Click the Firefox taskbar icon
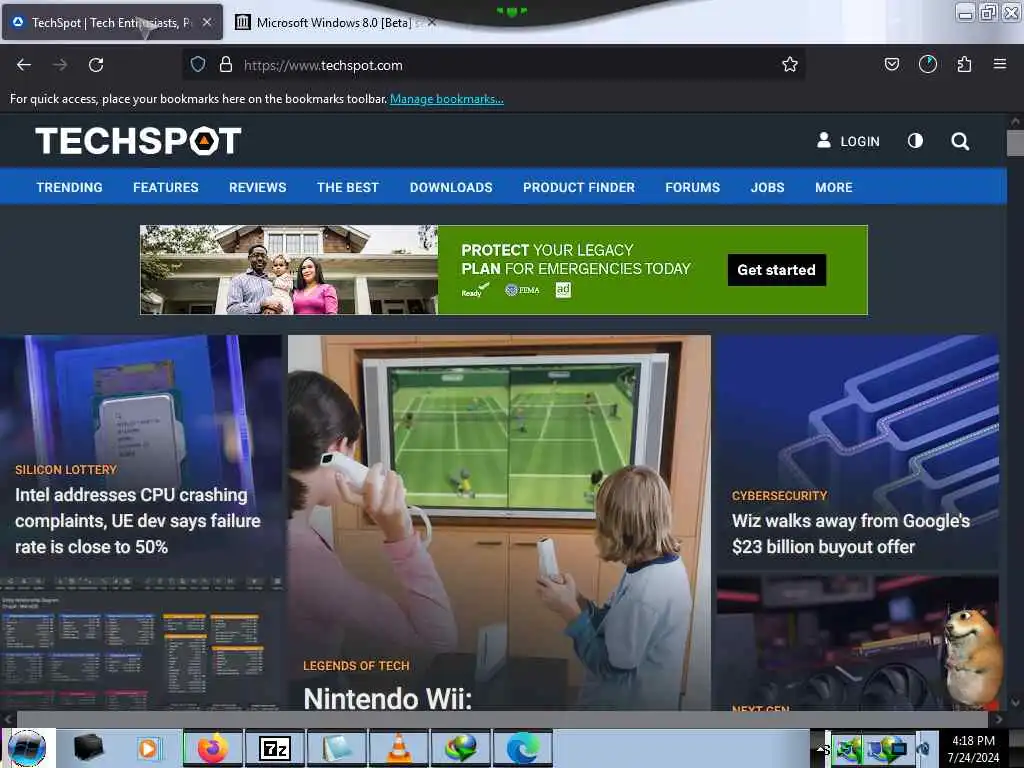This screenshot has width=1024, height=768. 213,748
